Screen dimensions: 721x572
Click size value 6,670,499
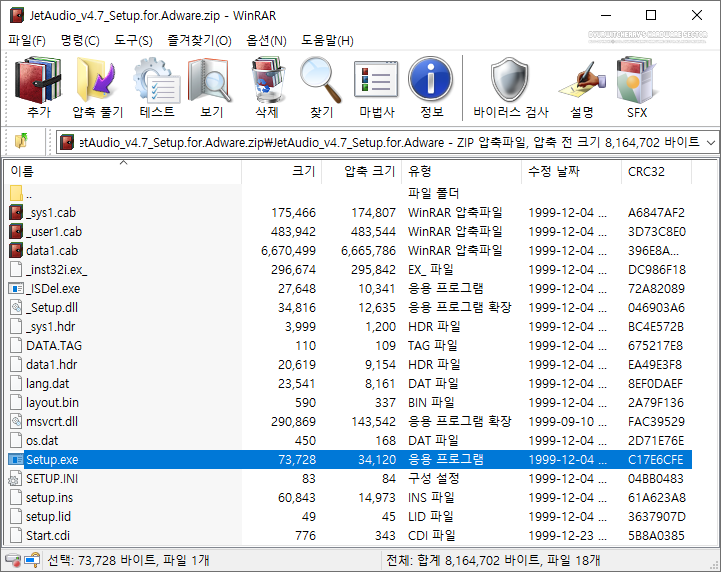(x=288, y=251)
